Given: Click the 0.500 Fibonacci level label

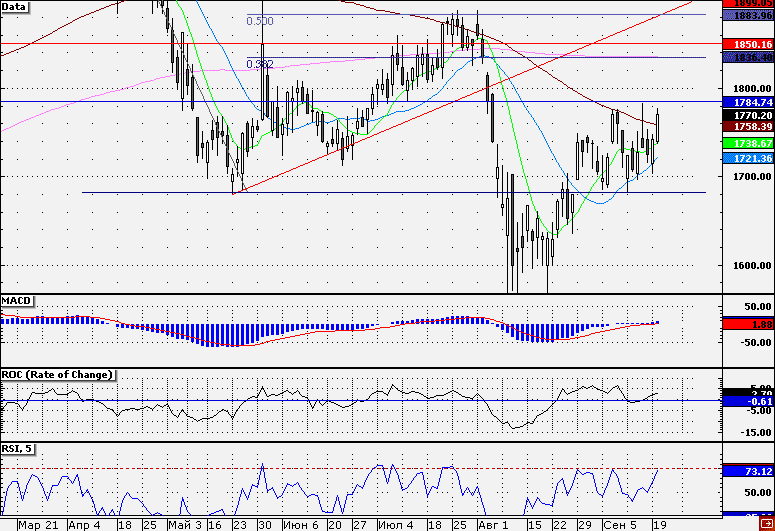Looking at the screenshot, I should click(x=259, y=20).
